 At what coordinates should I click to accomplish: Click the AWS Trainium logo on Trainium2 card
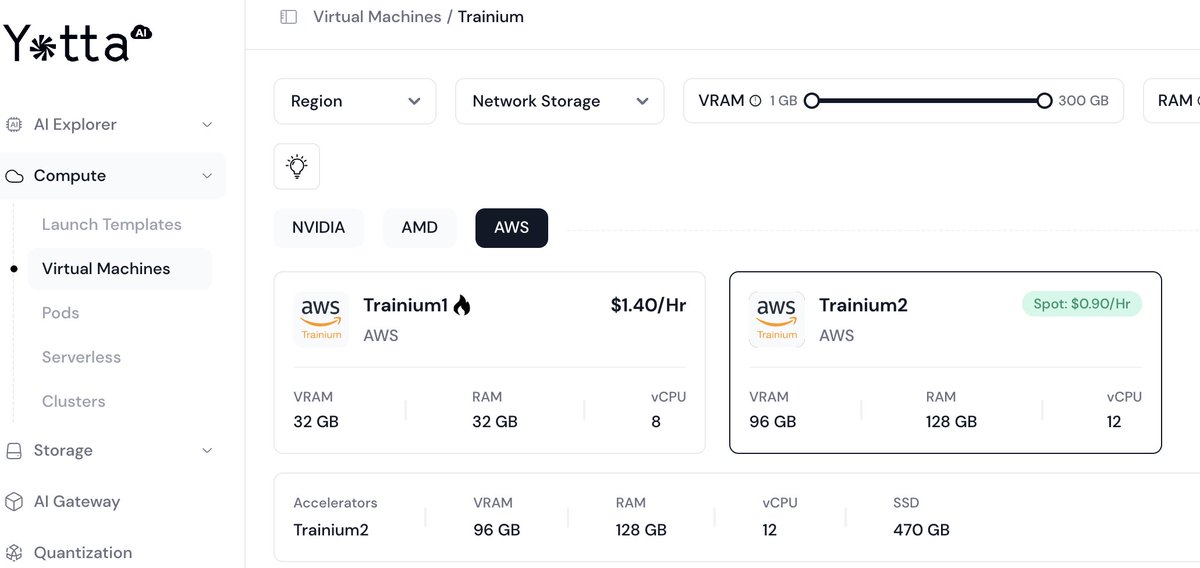tap(777, 319)
